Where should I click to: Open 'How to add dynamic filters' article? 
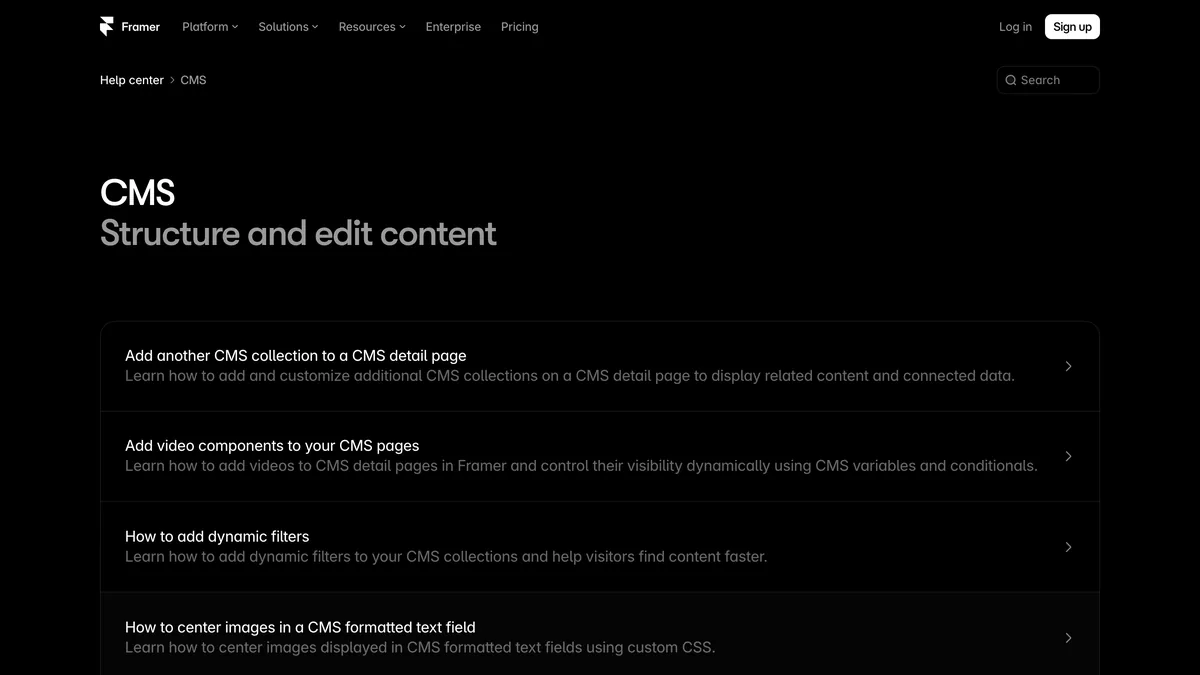coord(600,547)
